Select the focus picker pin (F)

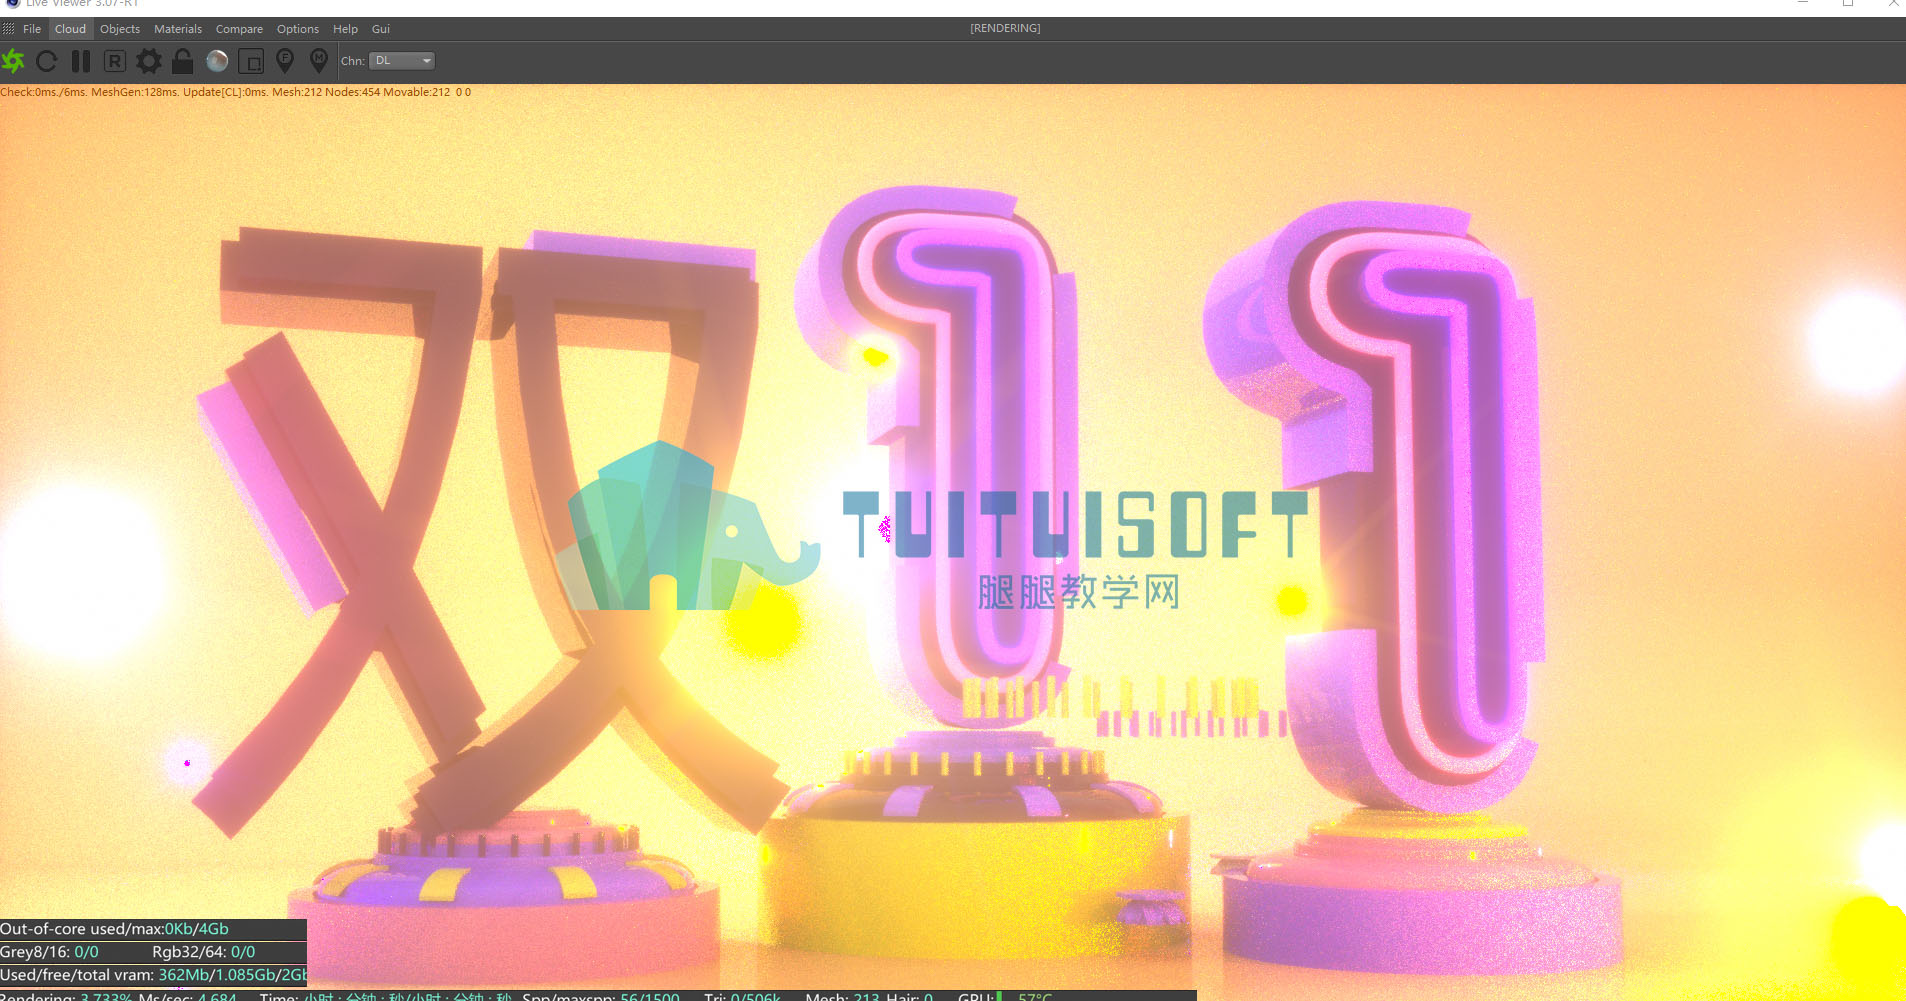(285, 62)
